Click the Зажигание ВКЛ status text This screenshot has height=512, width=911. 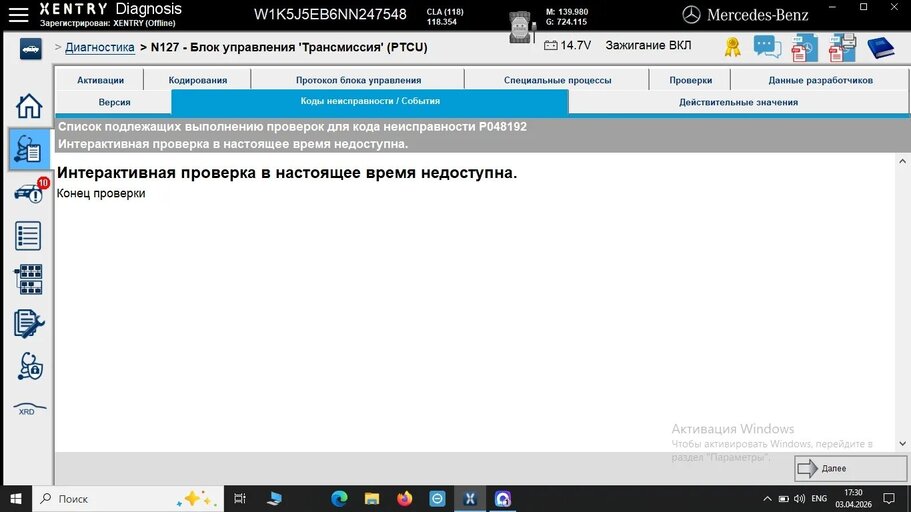(x=648, y=45)
